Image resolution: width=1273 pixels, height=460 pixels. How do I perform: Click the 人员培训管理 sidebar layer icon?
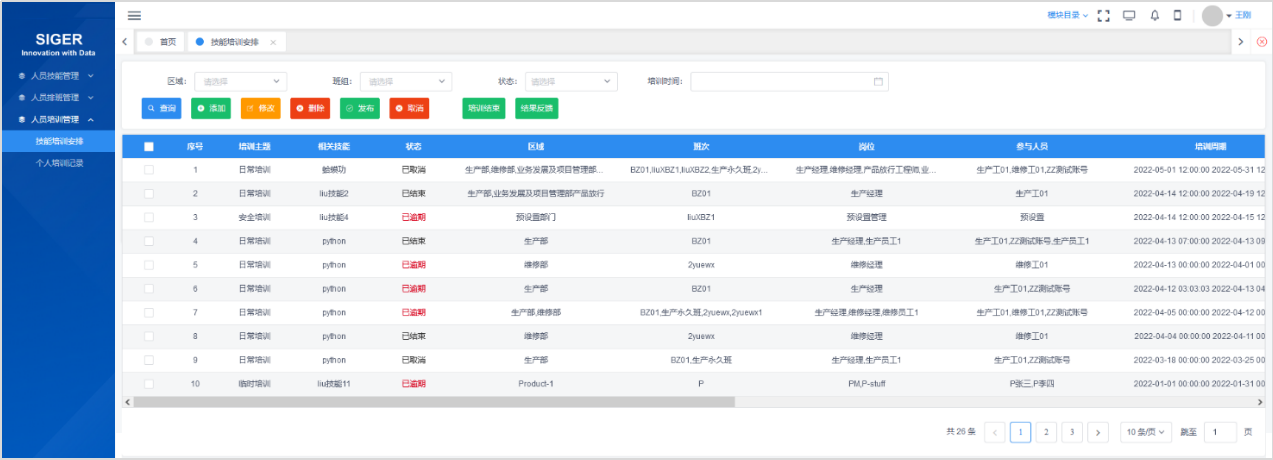(x=21, y=119)
